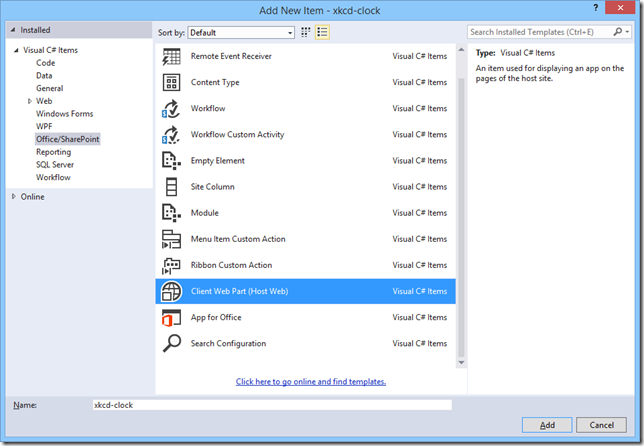The width and height of the screenshot is (644, 446).
Task: Open the Sort by Default dropdown
Action: tap(241, 33)
